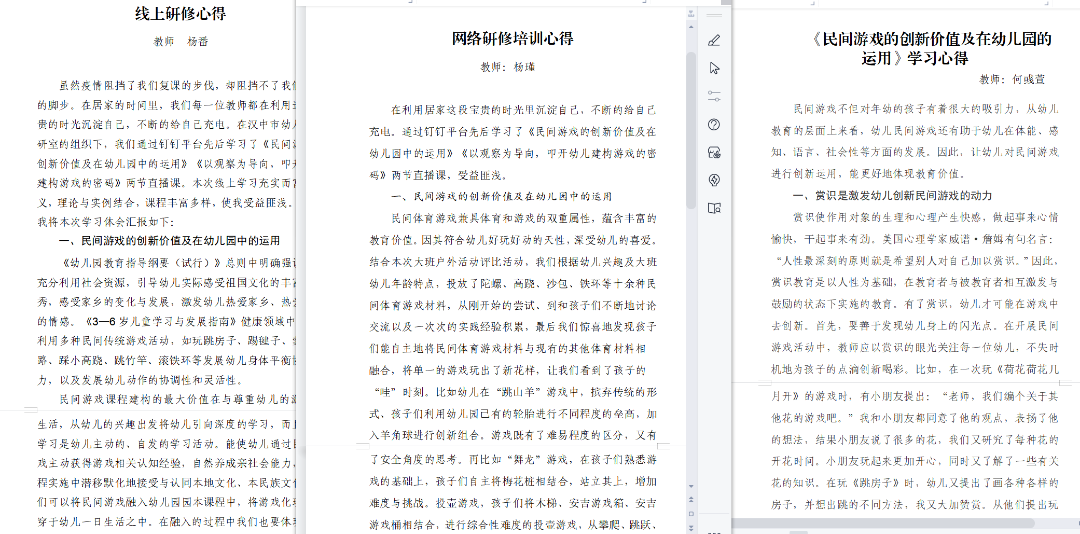Click author '教师：何彧萱' in right document
Viewport: 1080px width, 534px height.
pos(1012,79)
